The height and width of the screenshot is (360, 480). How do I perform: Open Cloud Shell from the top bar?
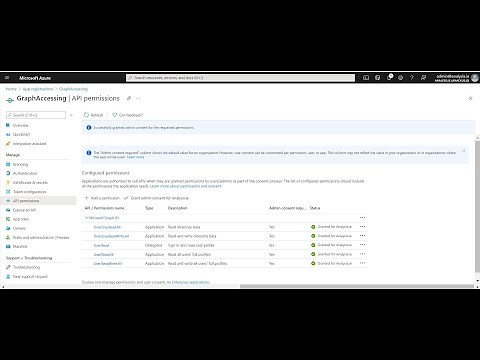coord(366,78)
